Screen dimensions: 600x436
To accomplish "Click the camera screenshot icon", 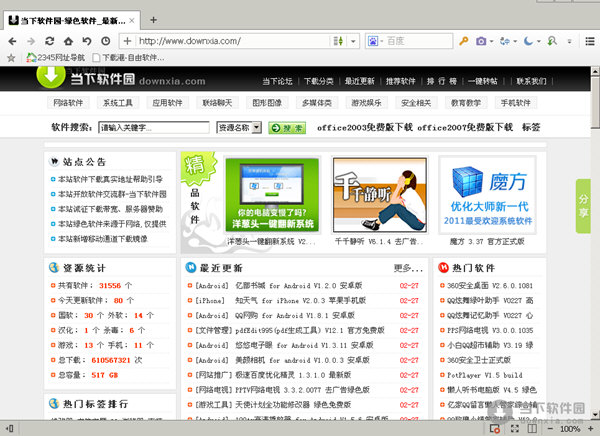I will pyautogui.click(x=481, y=41).
